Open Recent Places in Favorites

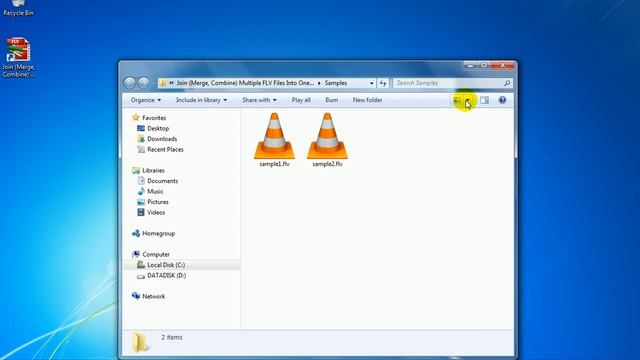click(165, 149)
